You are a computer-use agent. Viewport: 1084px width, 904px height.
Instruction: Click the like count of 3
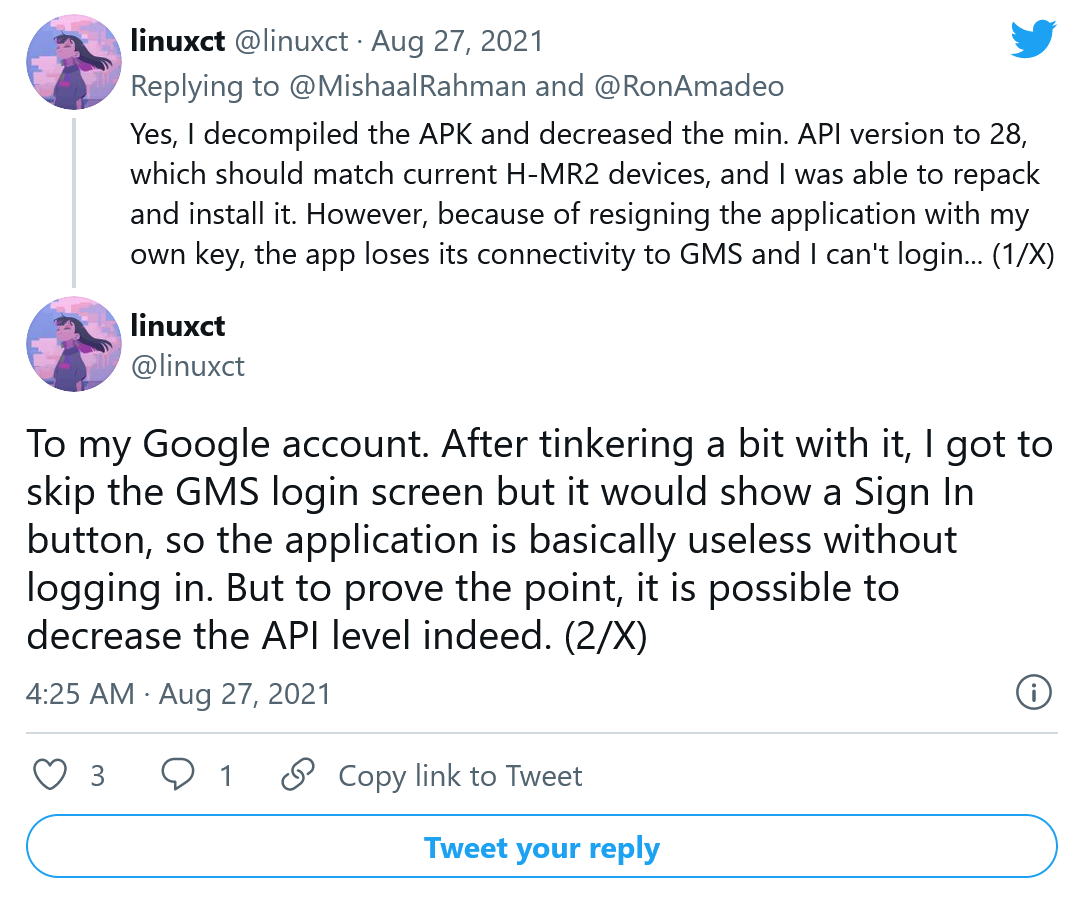[x=97, y=776]
